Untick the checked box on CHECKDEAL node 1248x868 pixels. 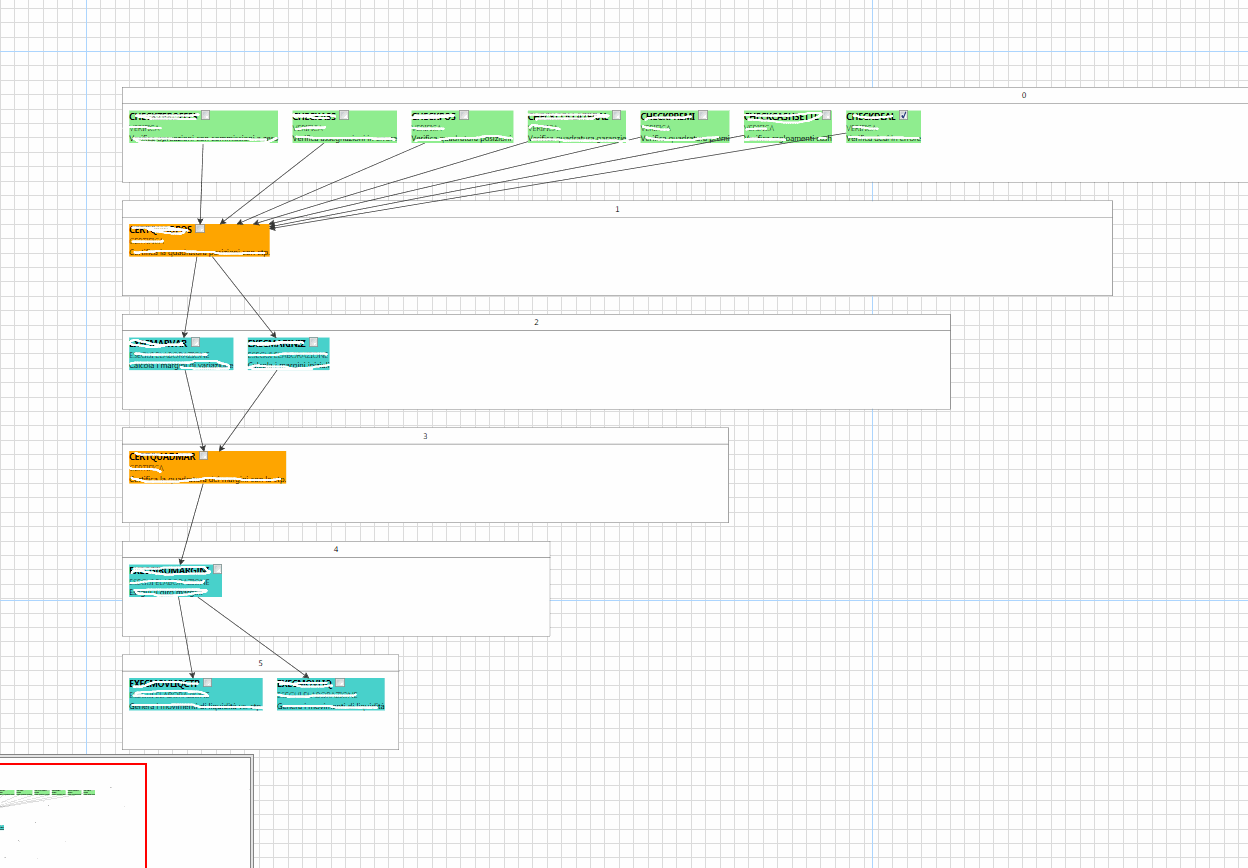pyautogui.click(x=903, y=115)
